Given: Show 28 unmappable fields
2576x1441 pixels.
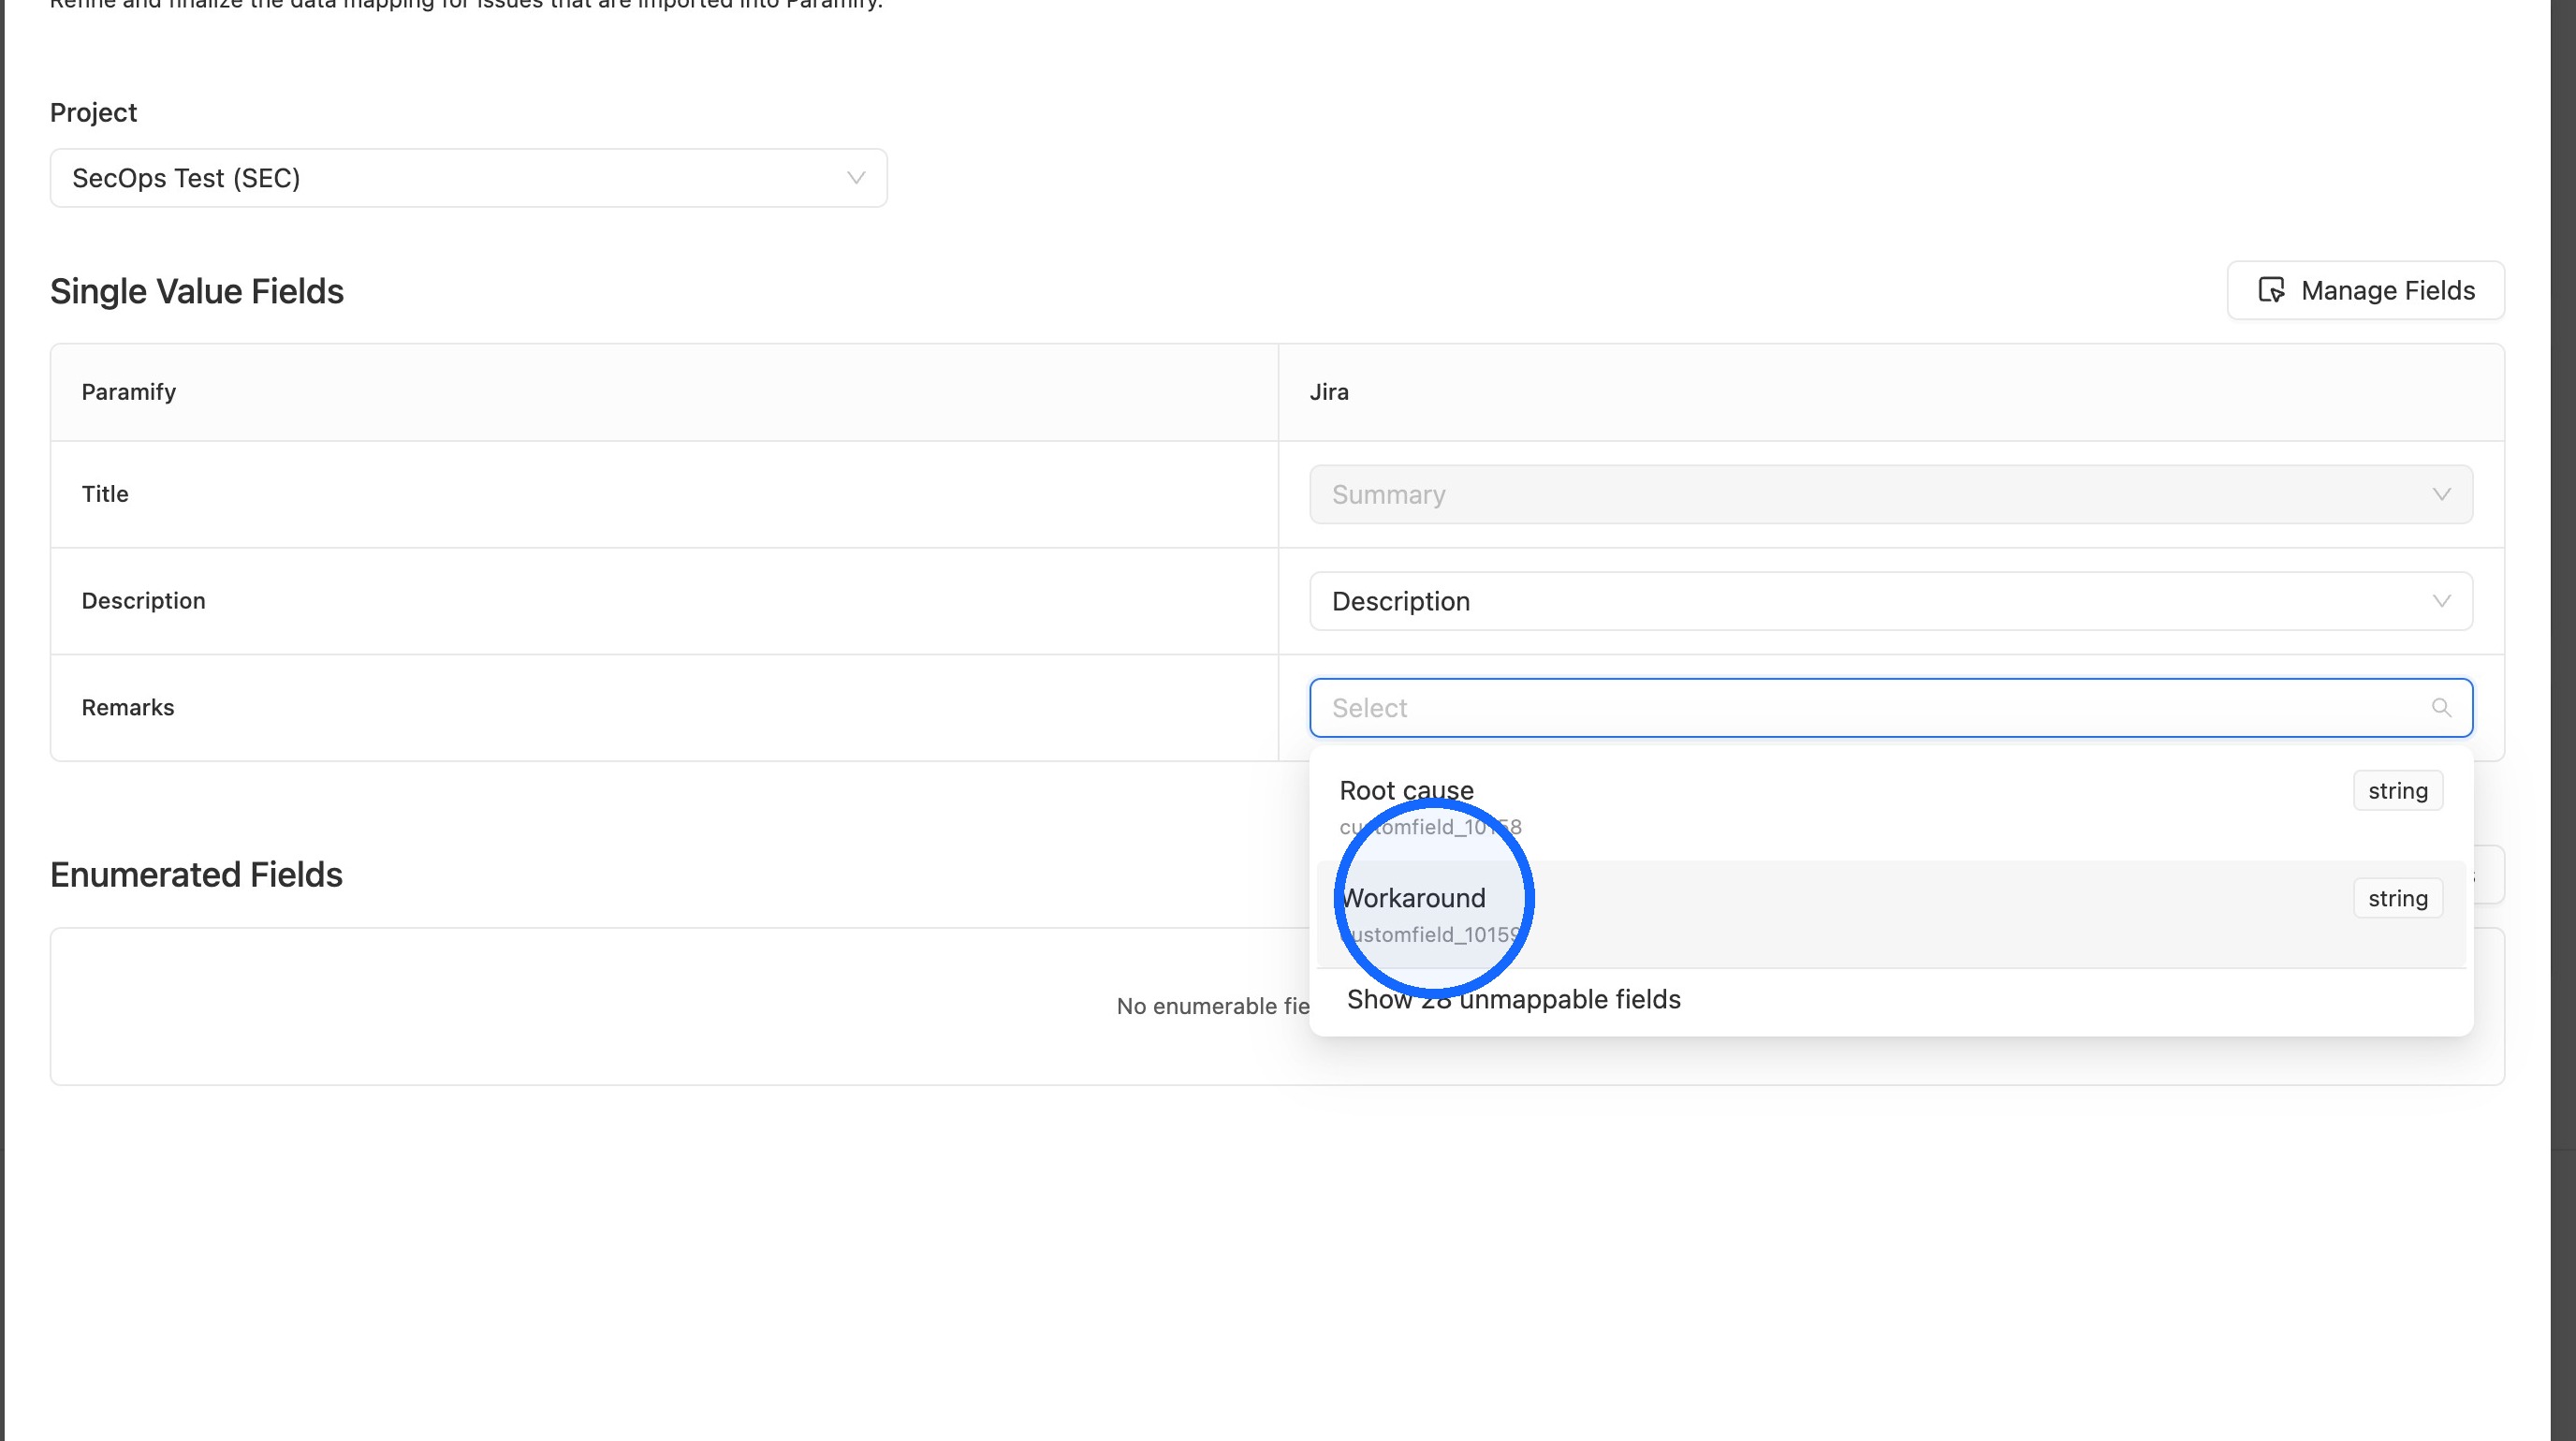Looking at the screenshot, I should point(1513,999).
